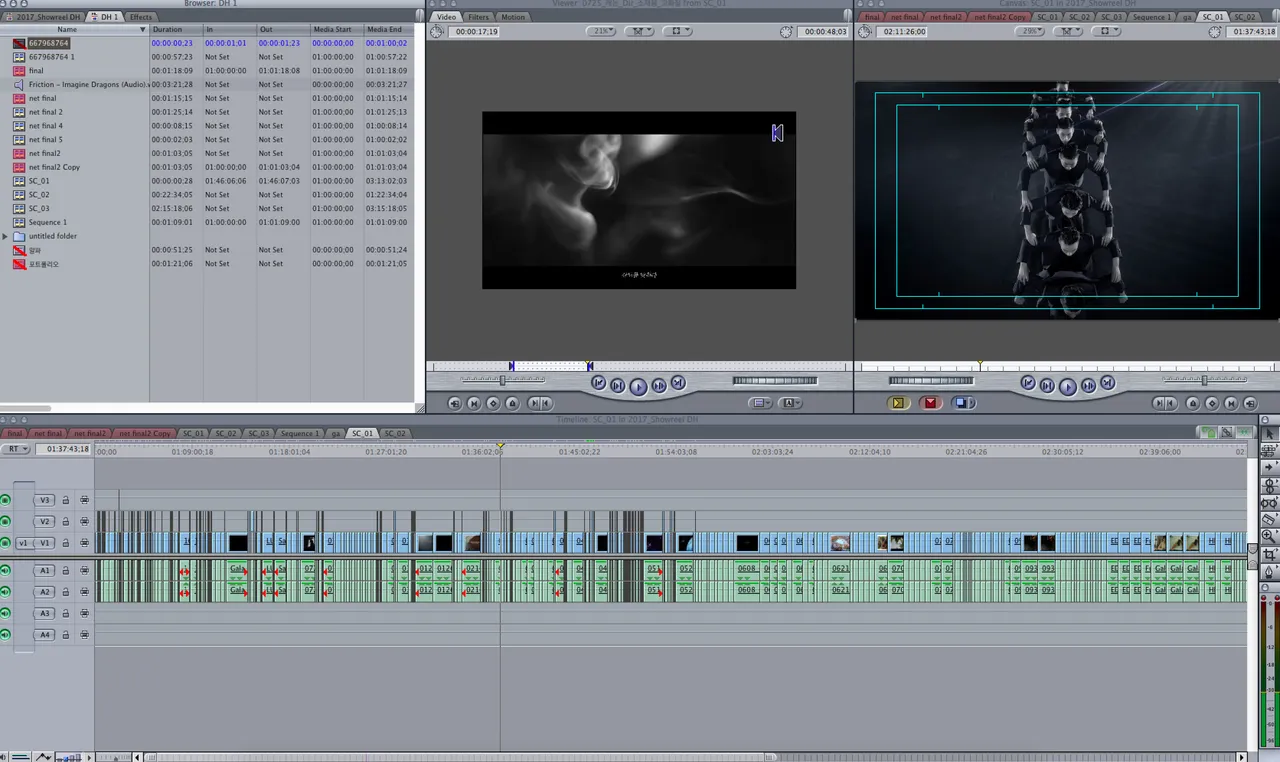
Task: Go to previous edit in the Viewer
Action: coord(598,383)
